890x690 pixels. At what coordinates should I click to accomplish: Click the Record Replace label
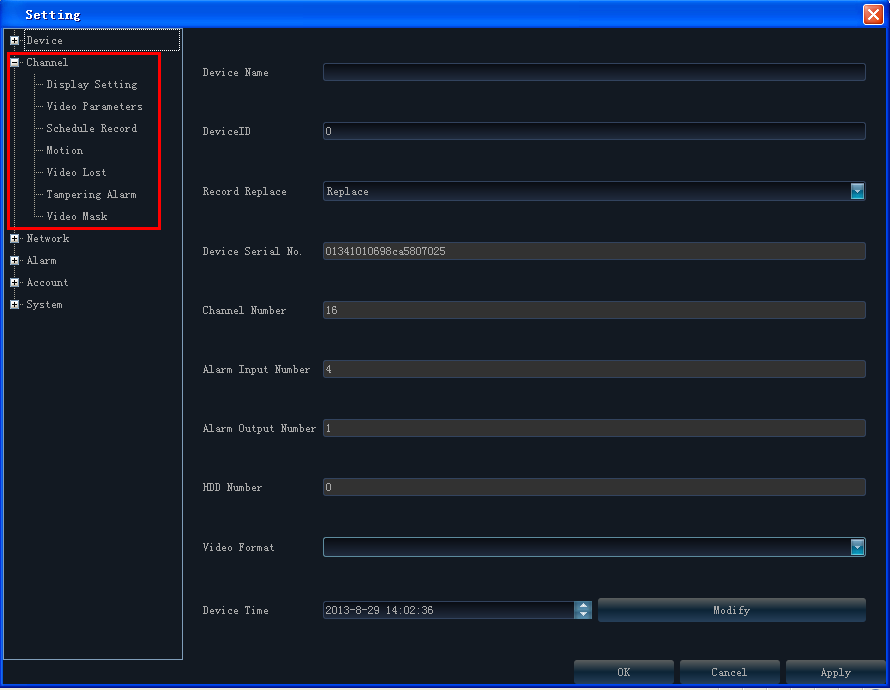[245, 191]
